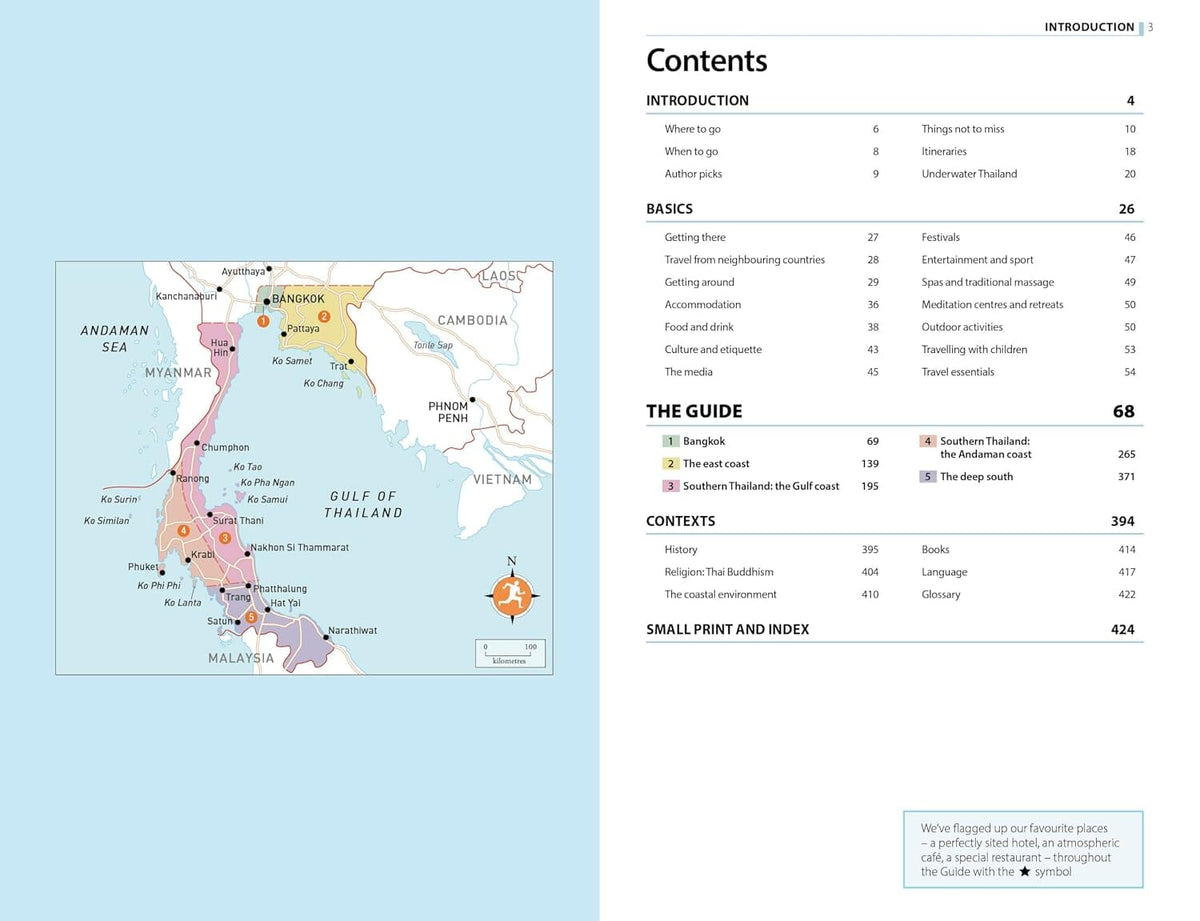Select the 'Entertainment and sport' entry
The height and width of the screenshot is (921, 1200).
pos(978,260)
